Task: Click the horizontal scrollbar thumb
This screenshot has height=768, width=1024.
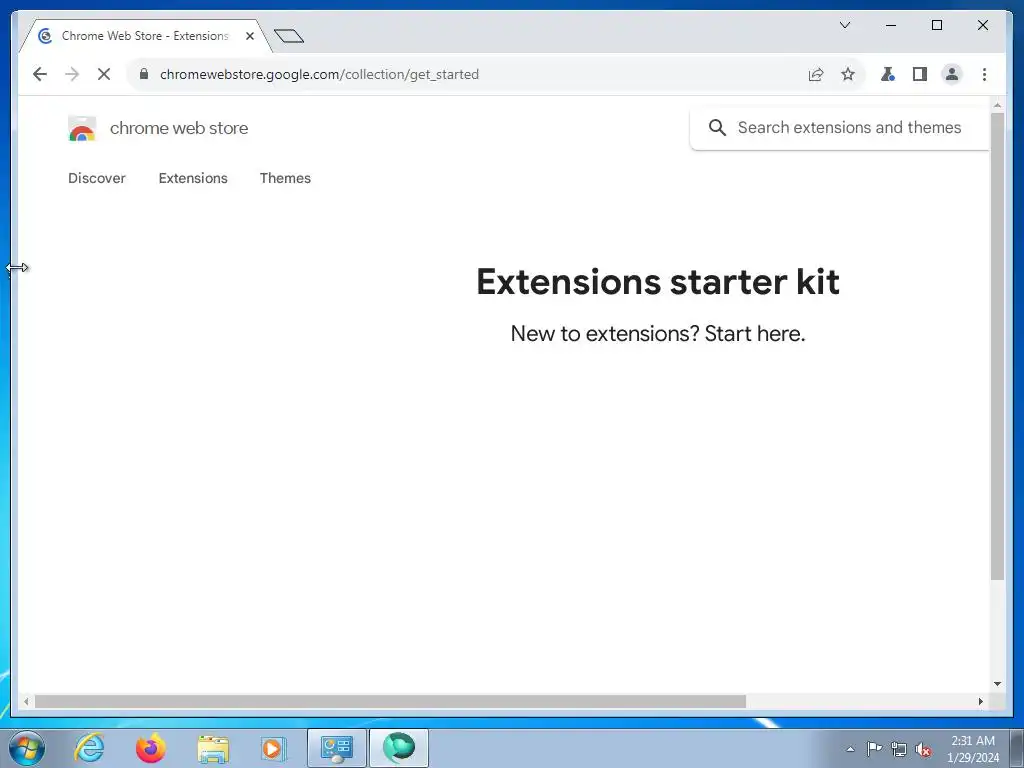Action: [x=390, y=701]
